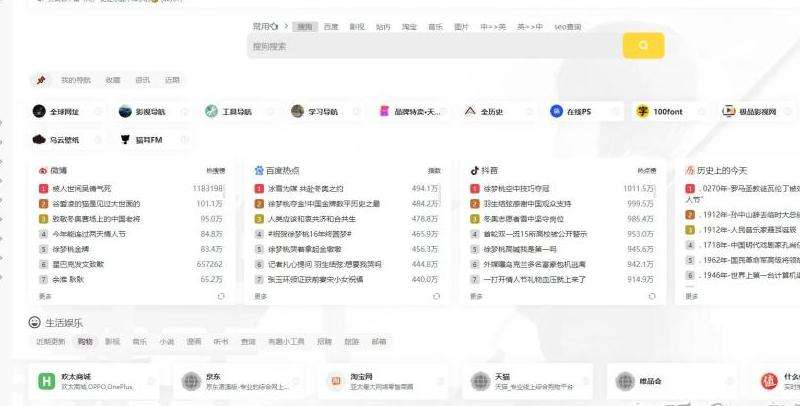Open 更多 under the 百度热点 panel
800x406 pixels.
click(261, 296)
